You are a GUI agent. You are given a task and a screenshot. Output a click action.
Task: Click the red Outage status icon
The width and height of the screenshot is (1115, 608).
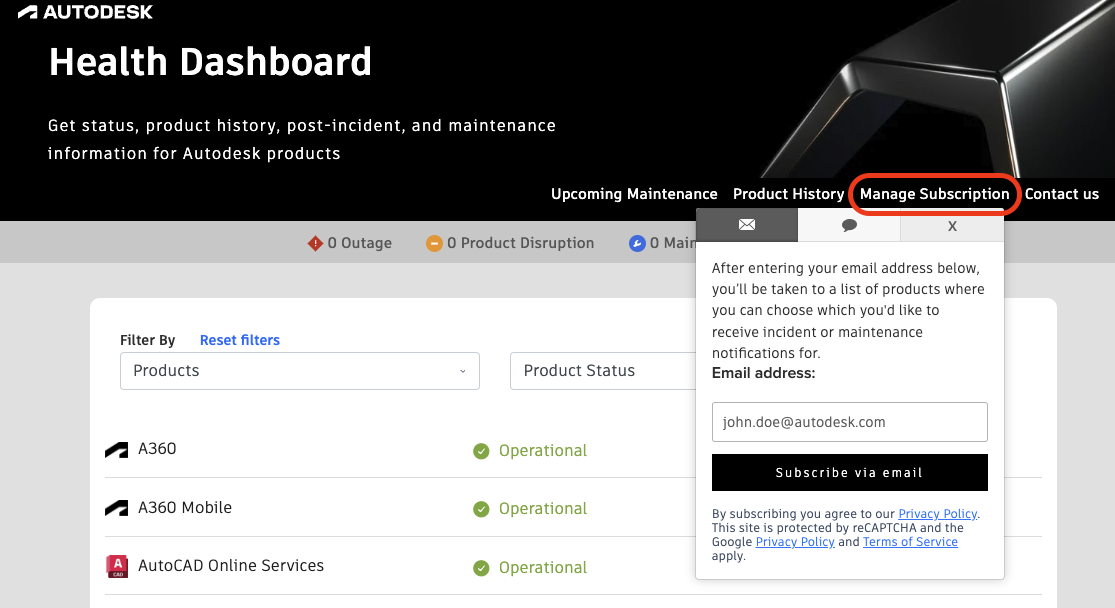pos(315,243)
